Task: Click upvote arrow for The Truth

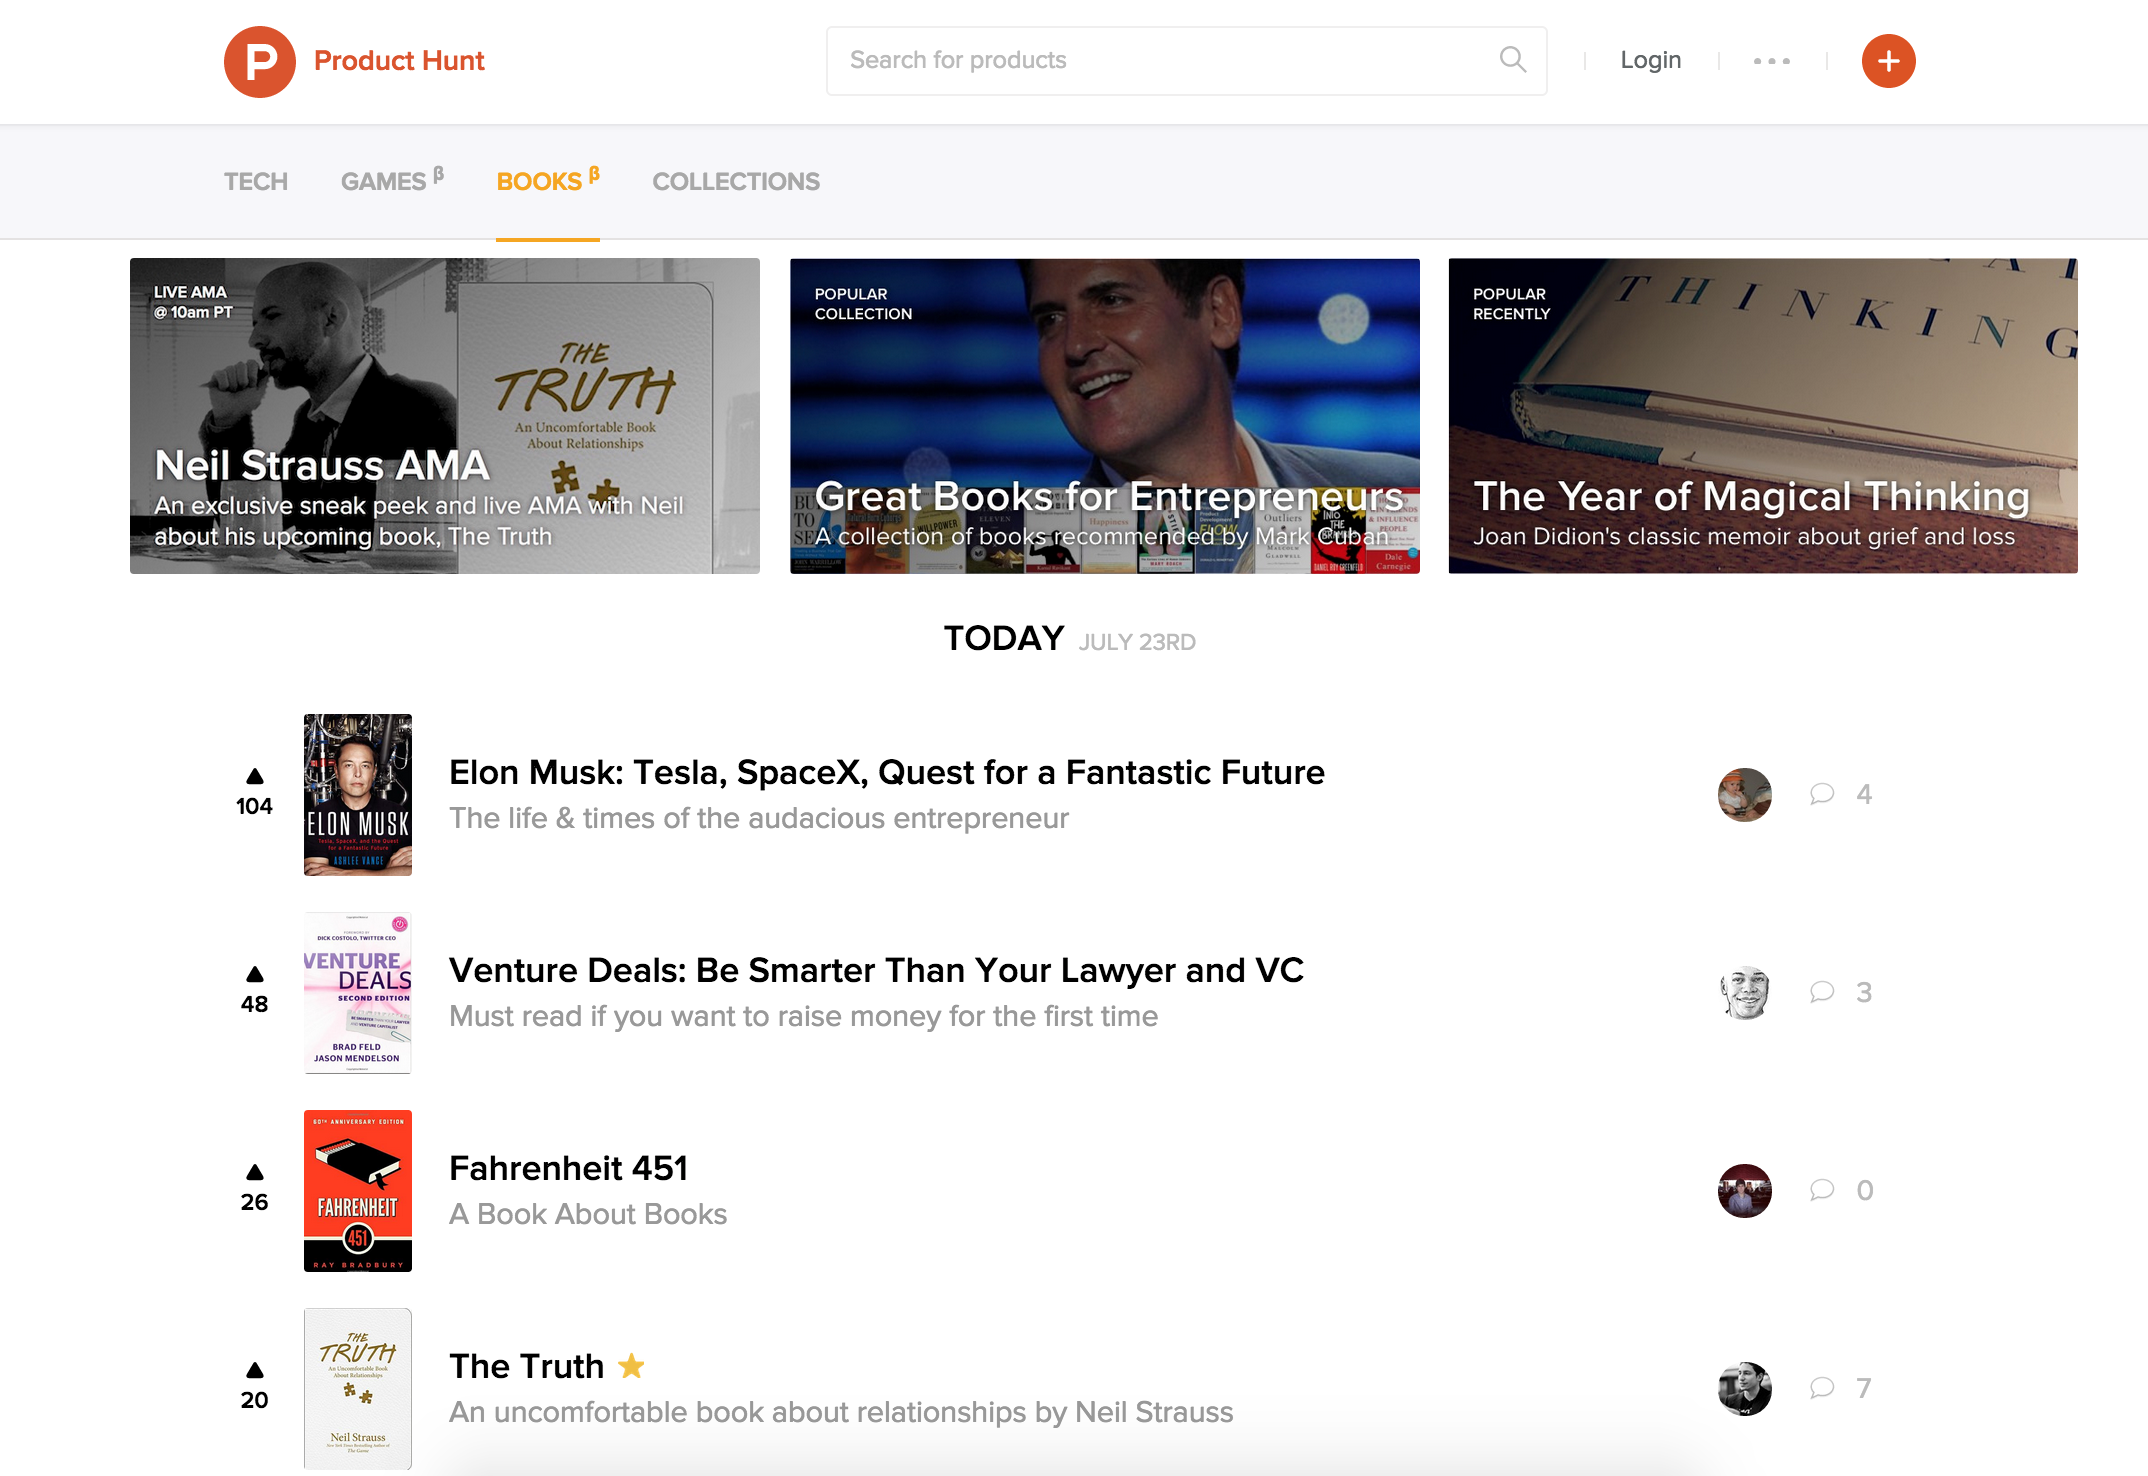Action: point(255,1371)
